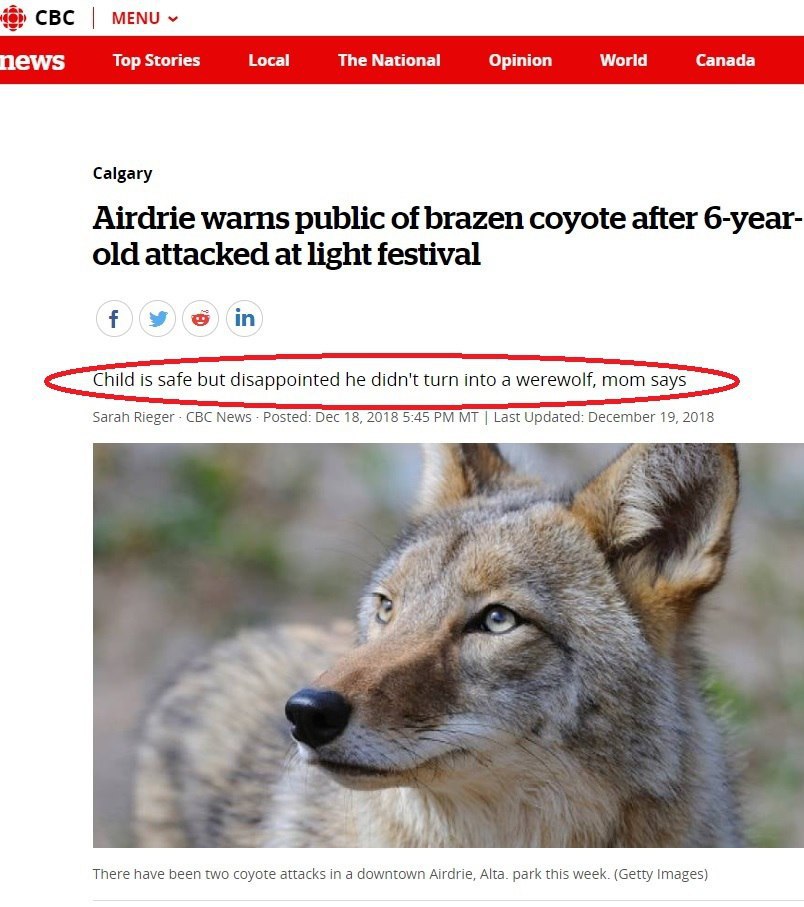Image resolution: width=804 pixels, height=907 pixels.
Task: Expand the MENU dropdown
Action: pos(145,19)
